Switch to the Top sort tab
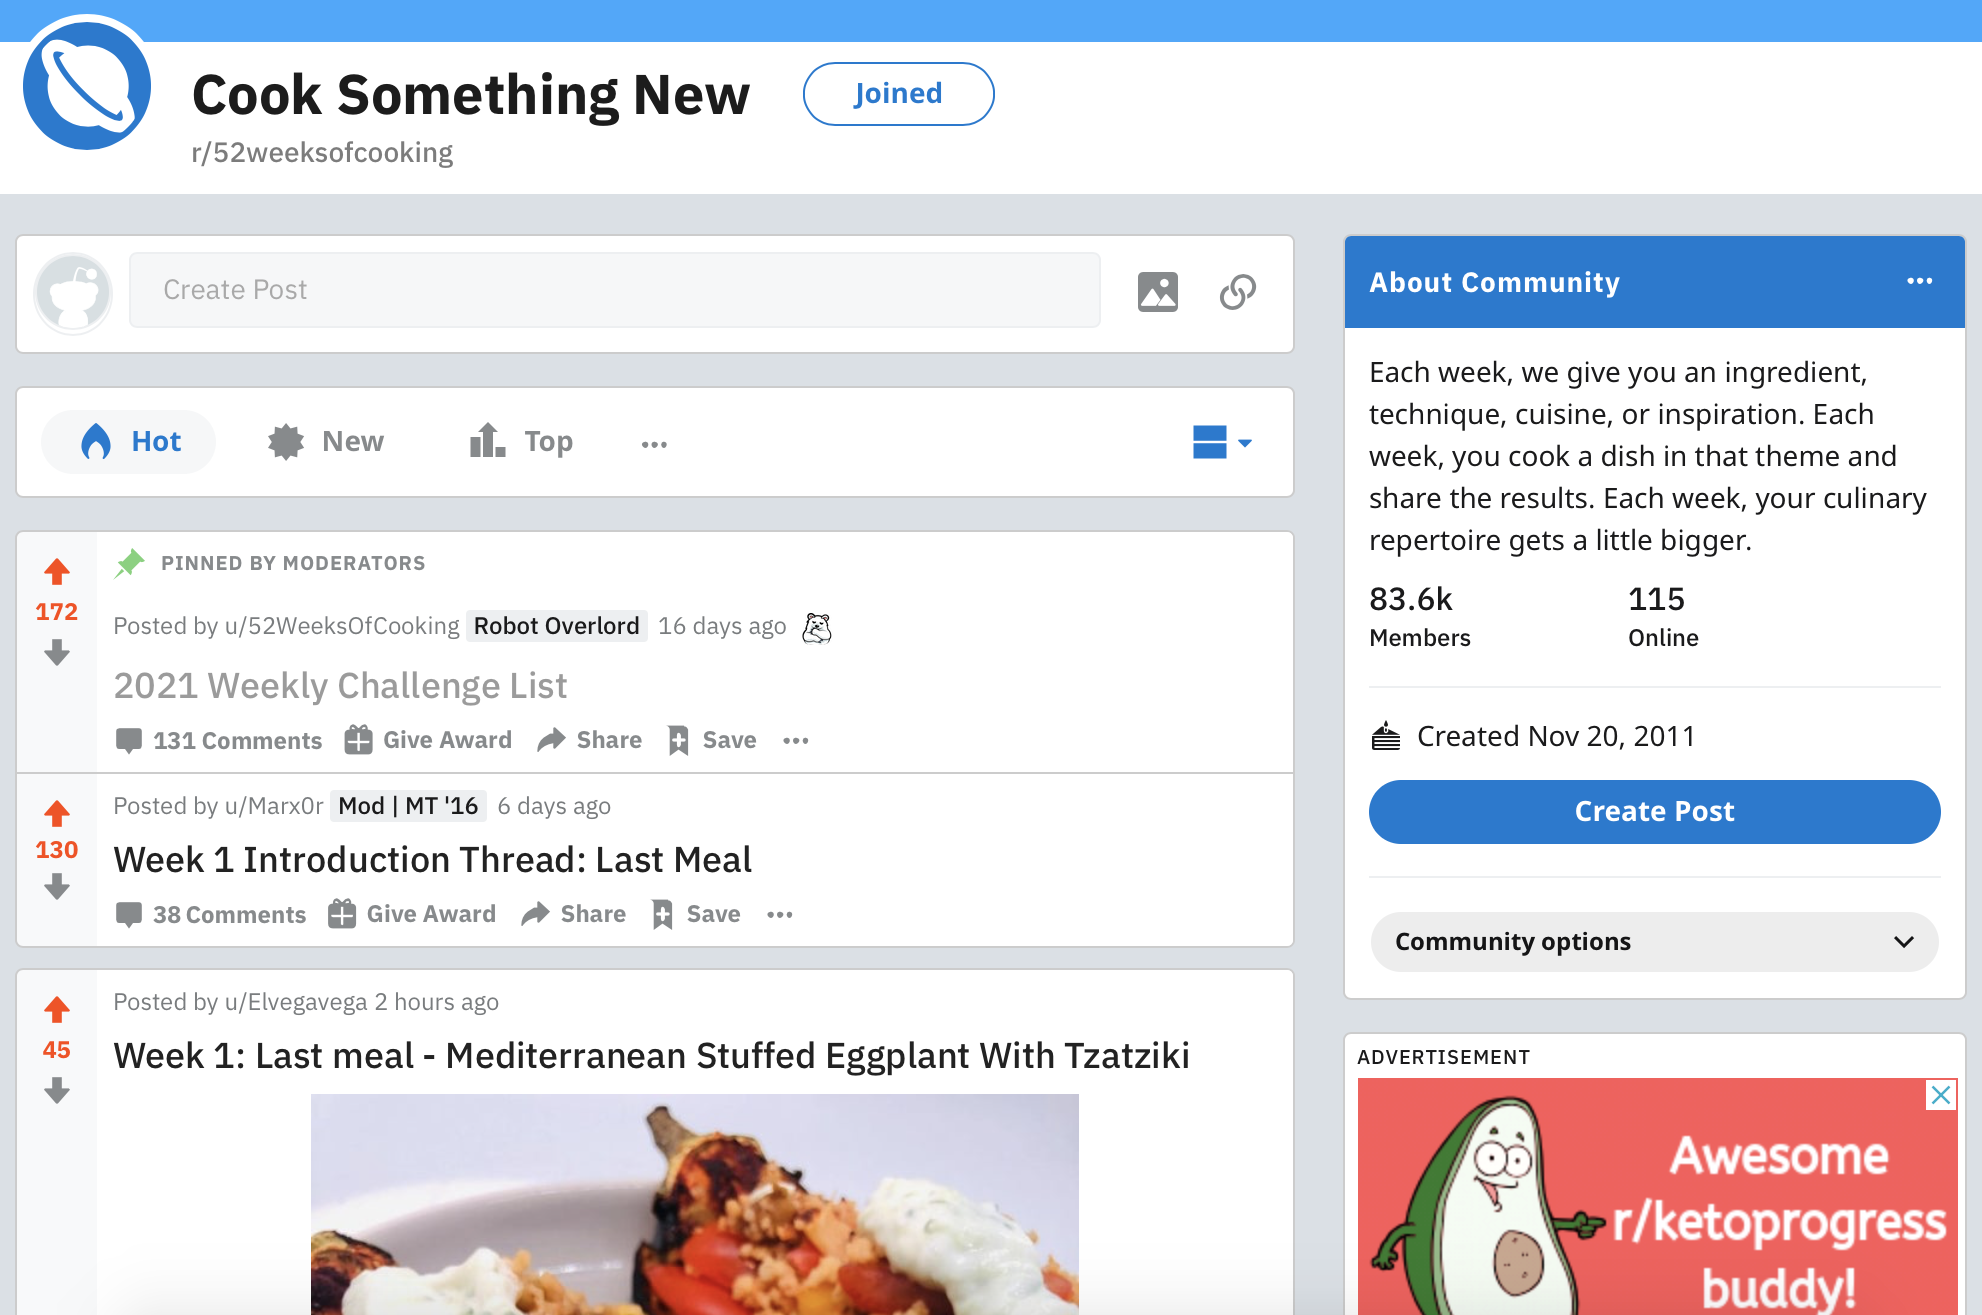This screenshot has width=1982, height=1315. point(521,442)
